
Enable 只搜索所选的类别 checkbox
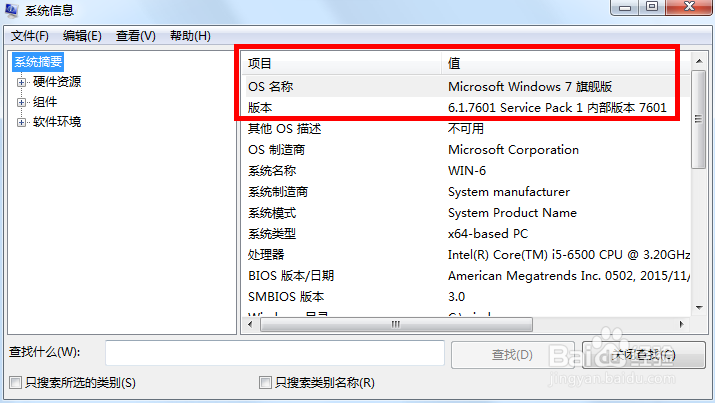coord(15,383)
